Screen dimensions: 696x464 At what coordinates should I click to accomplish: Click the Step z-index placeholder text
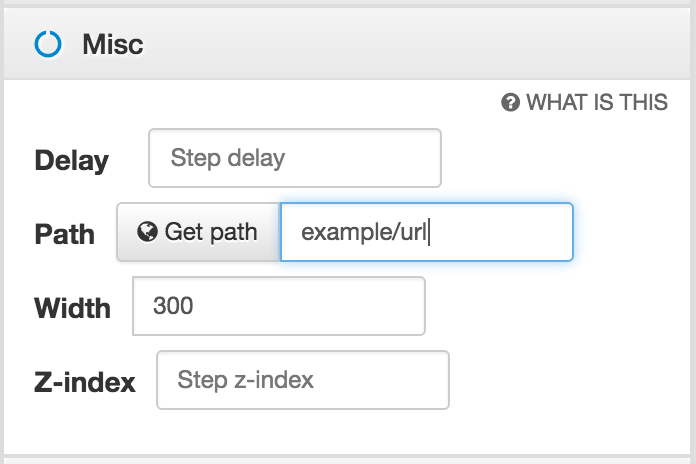pos(245,380)
